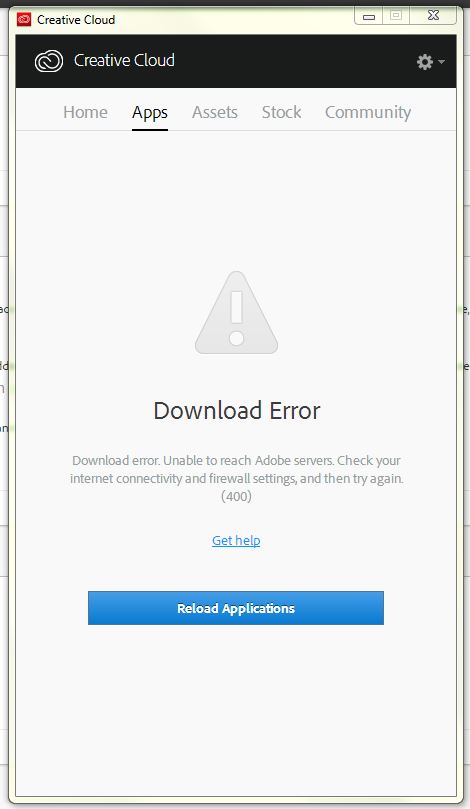Click the Creative Cloud window title text
Screen dimensions: 470x809
click(76, 20)
